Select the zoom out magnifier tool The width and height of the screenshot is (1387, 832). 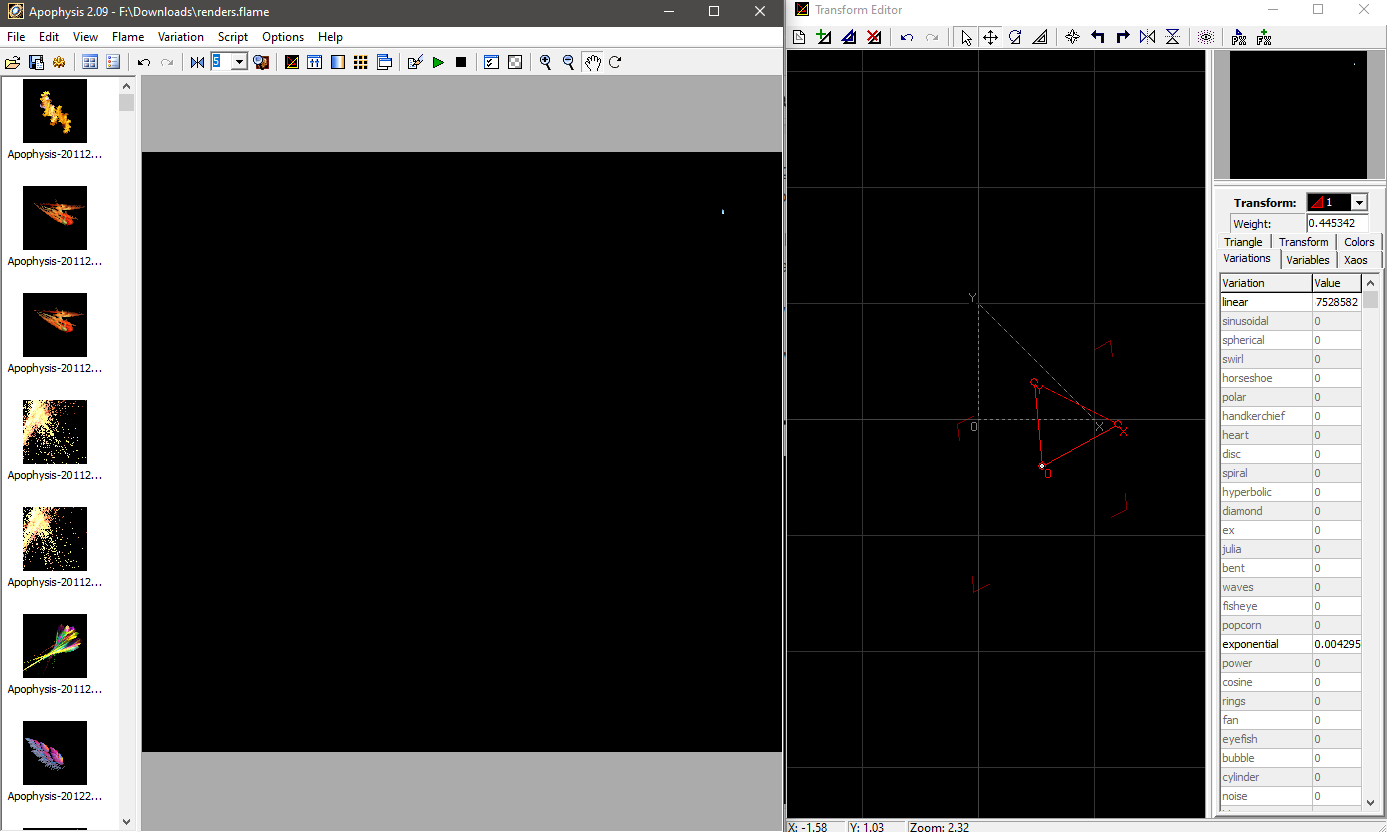click(x=569, y=62)
